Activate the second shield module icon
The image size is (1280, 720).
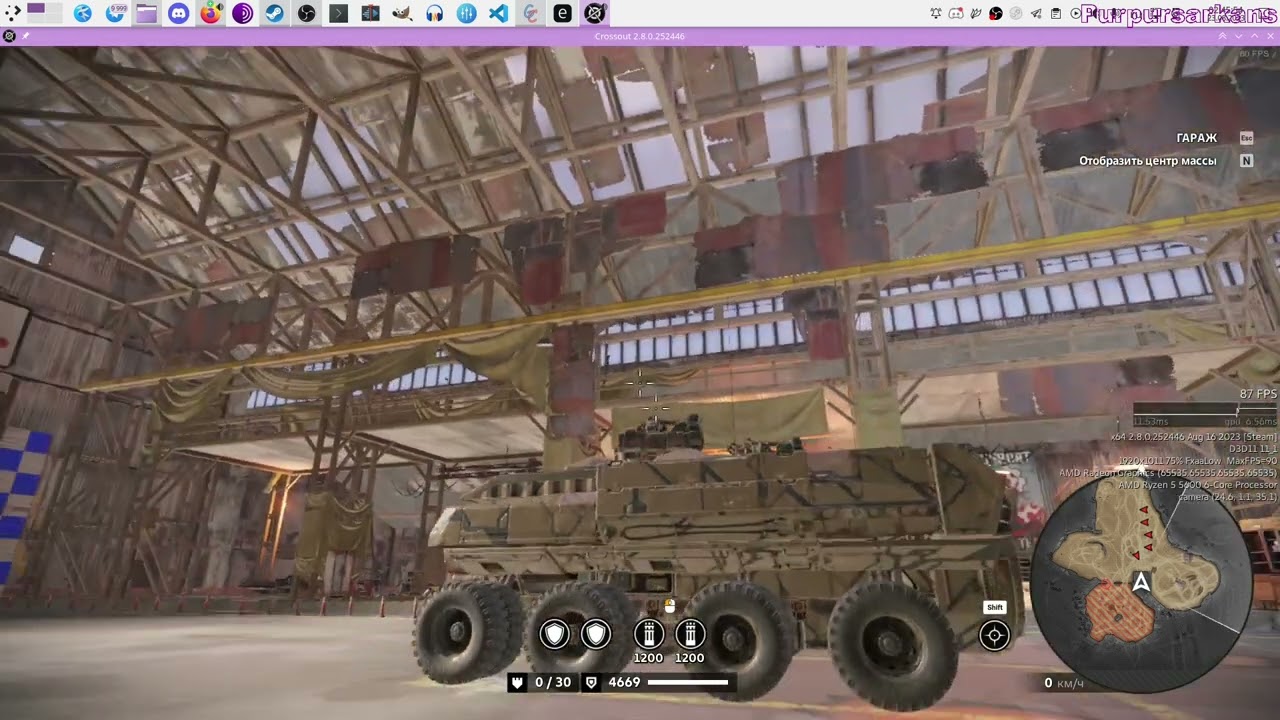596,634
